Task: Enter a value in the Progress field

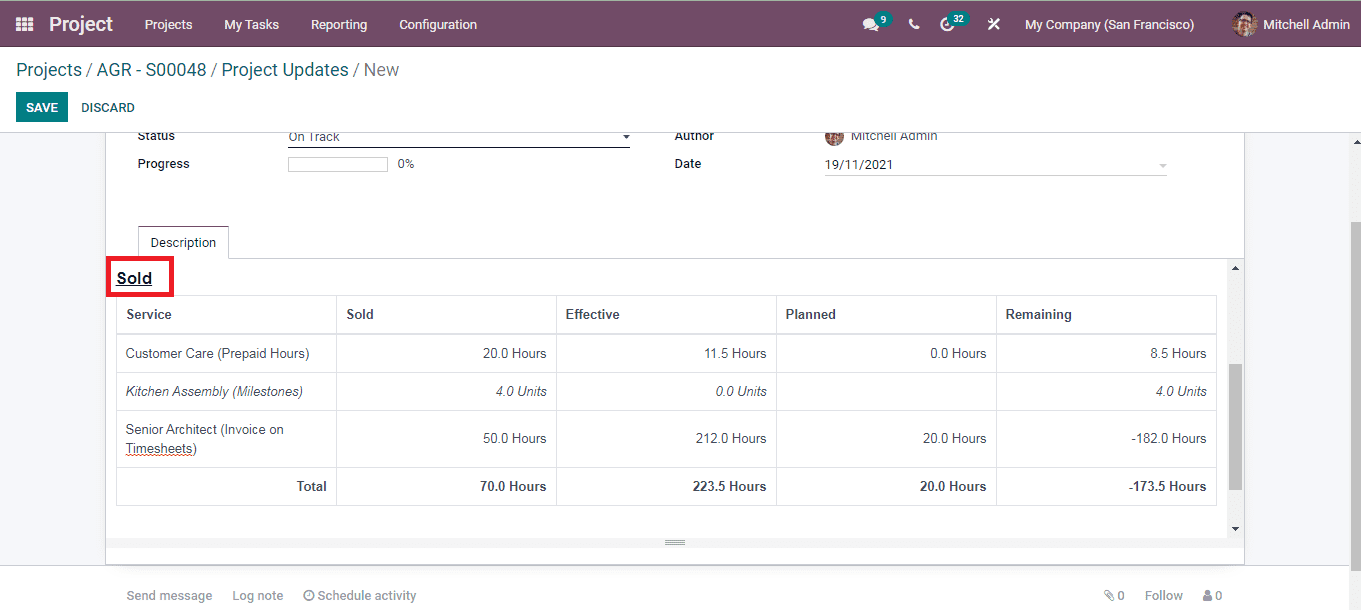Action: [x=337, y=163]
